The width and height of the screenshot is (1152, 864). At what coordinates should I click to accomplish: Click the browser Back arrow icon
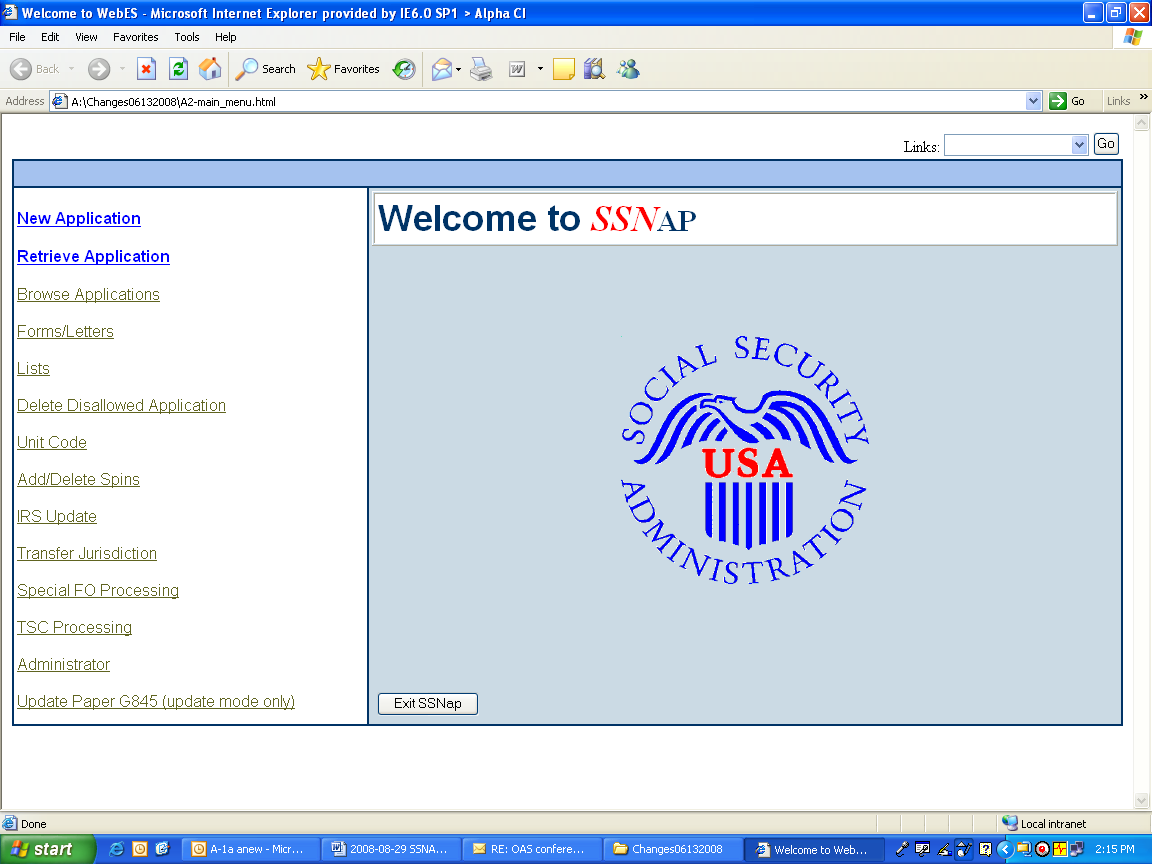pos(21,69)
